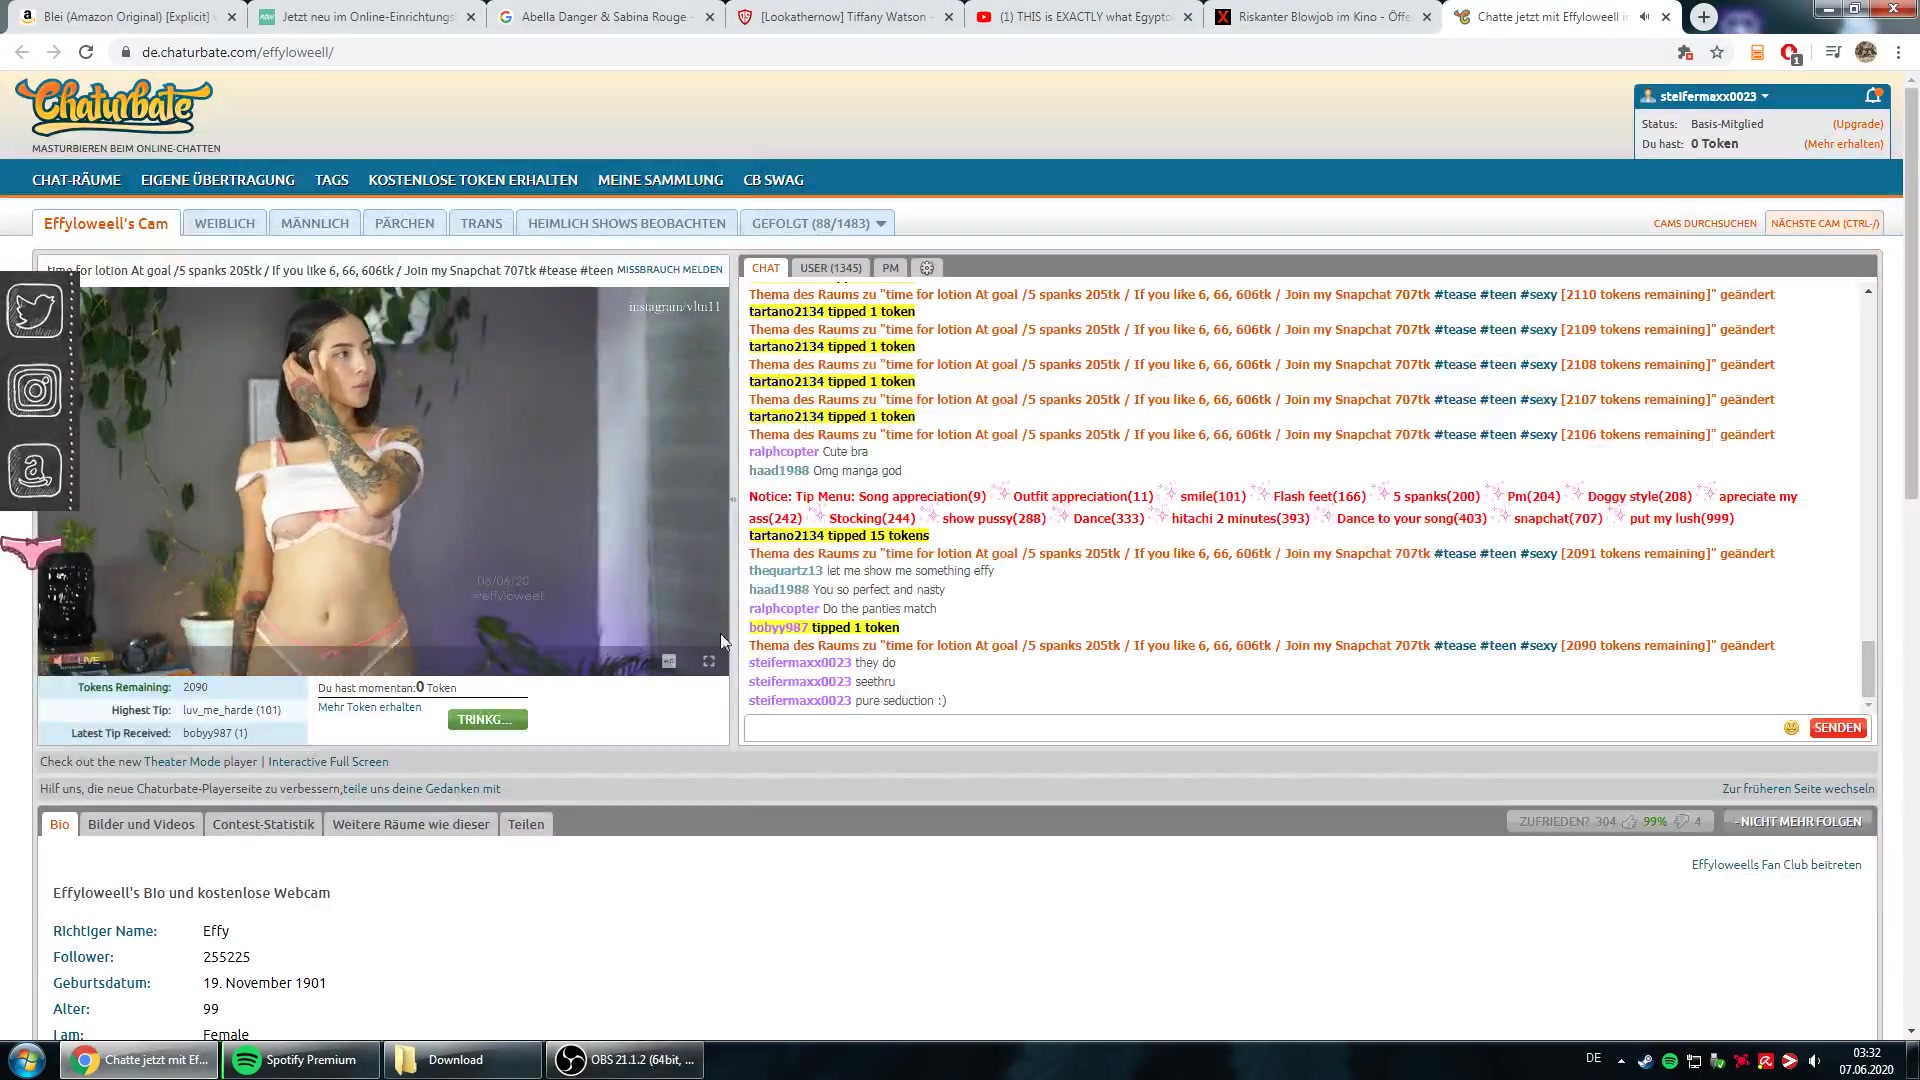Toggle the video mute speaker icon

58,660
